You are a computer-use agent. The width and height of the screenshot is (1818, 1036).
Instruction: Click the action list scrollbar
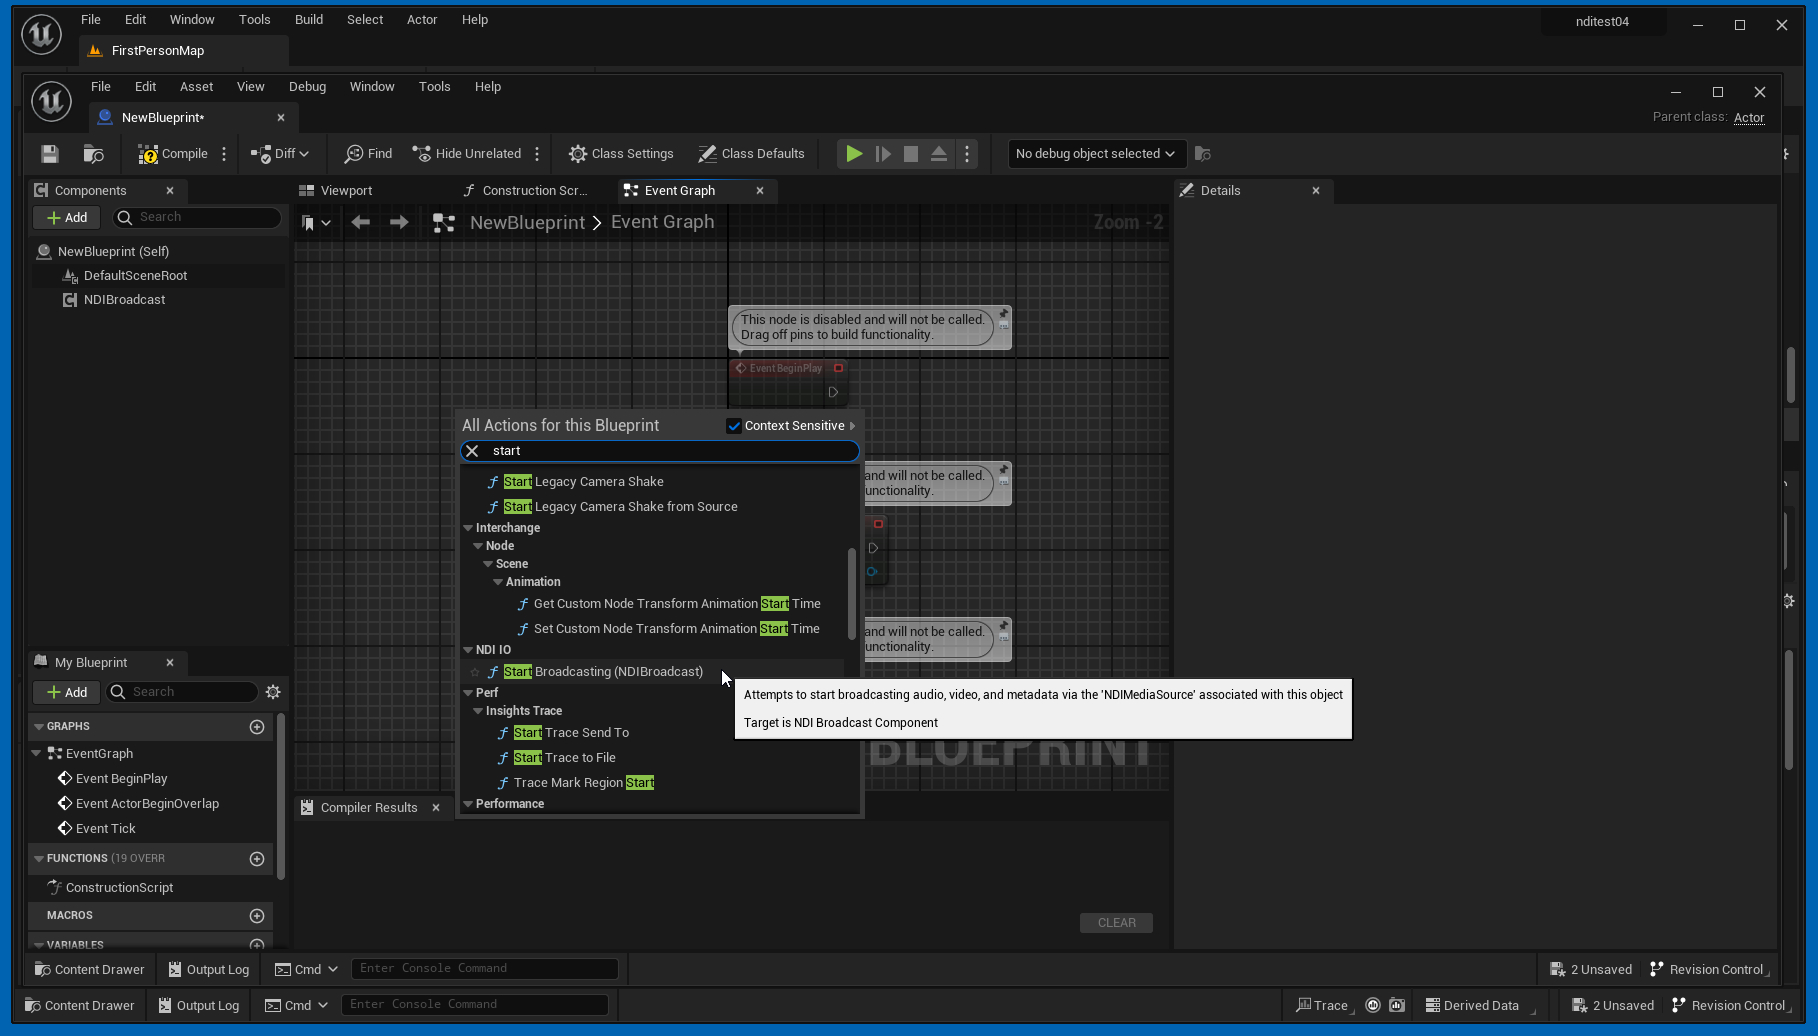[851, 592]
